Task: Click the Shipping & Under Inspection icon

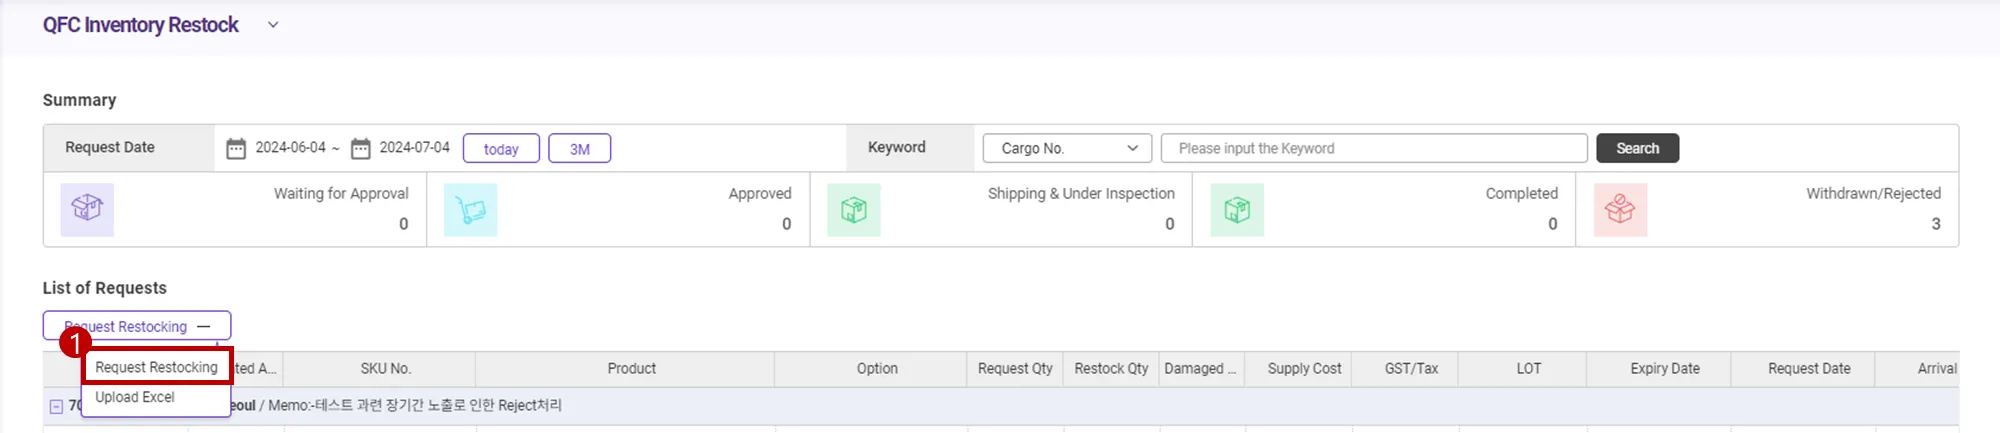Action: point(853,209)
